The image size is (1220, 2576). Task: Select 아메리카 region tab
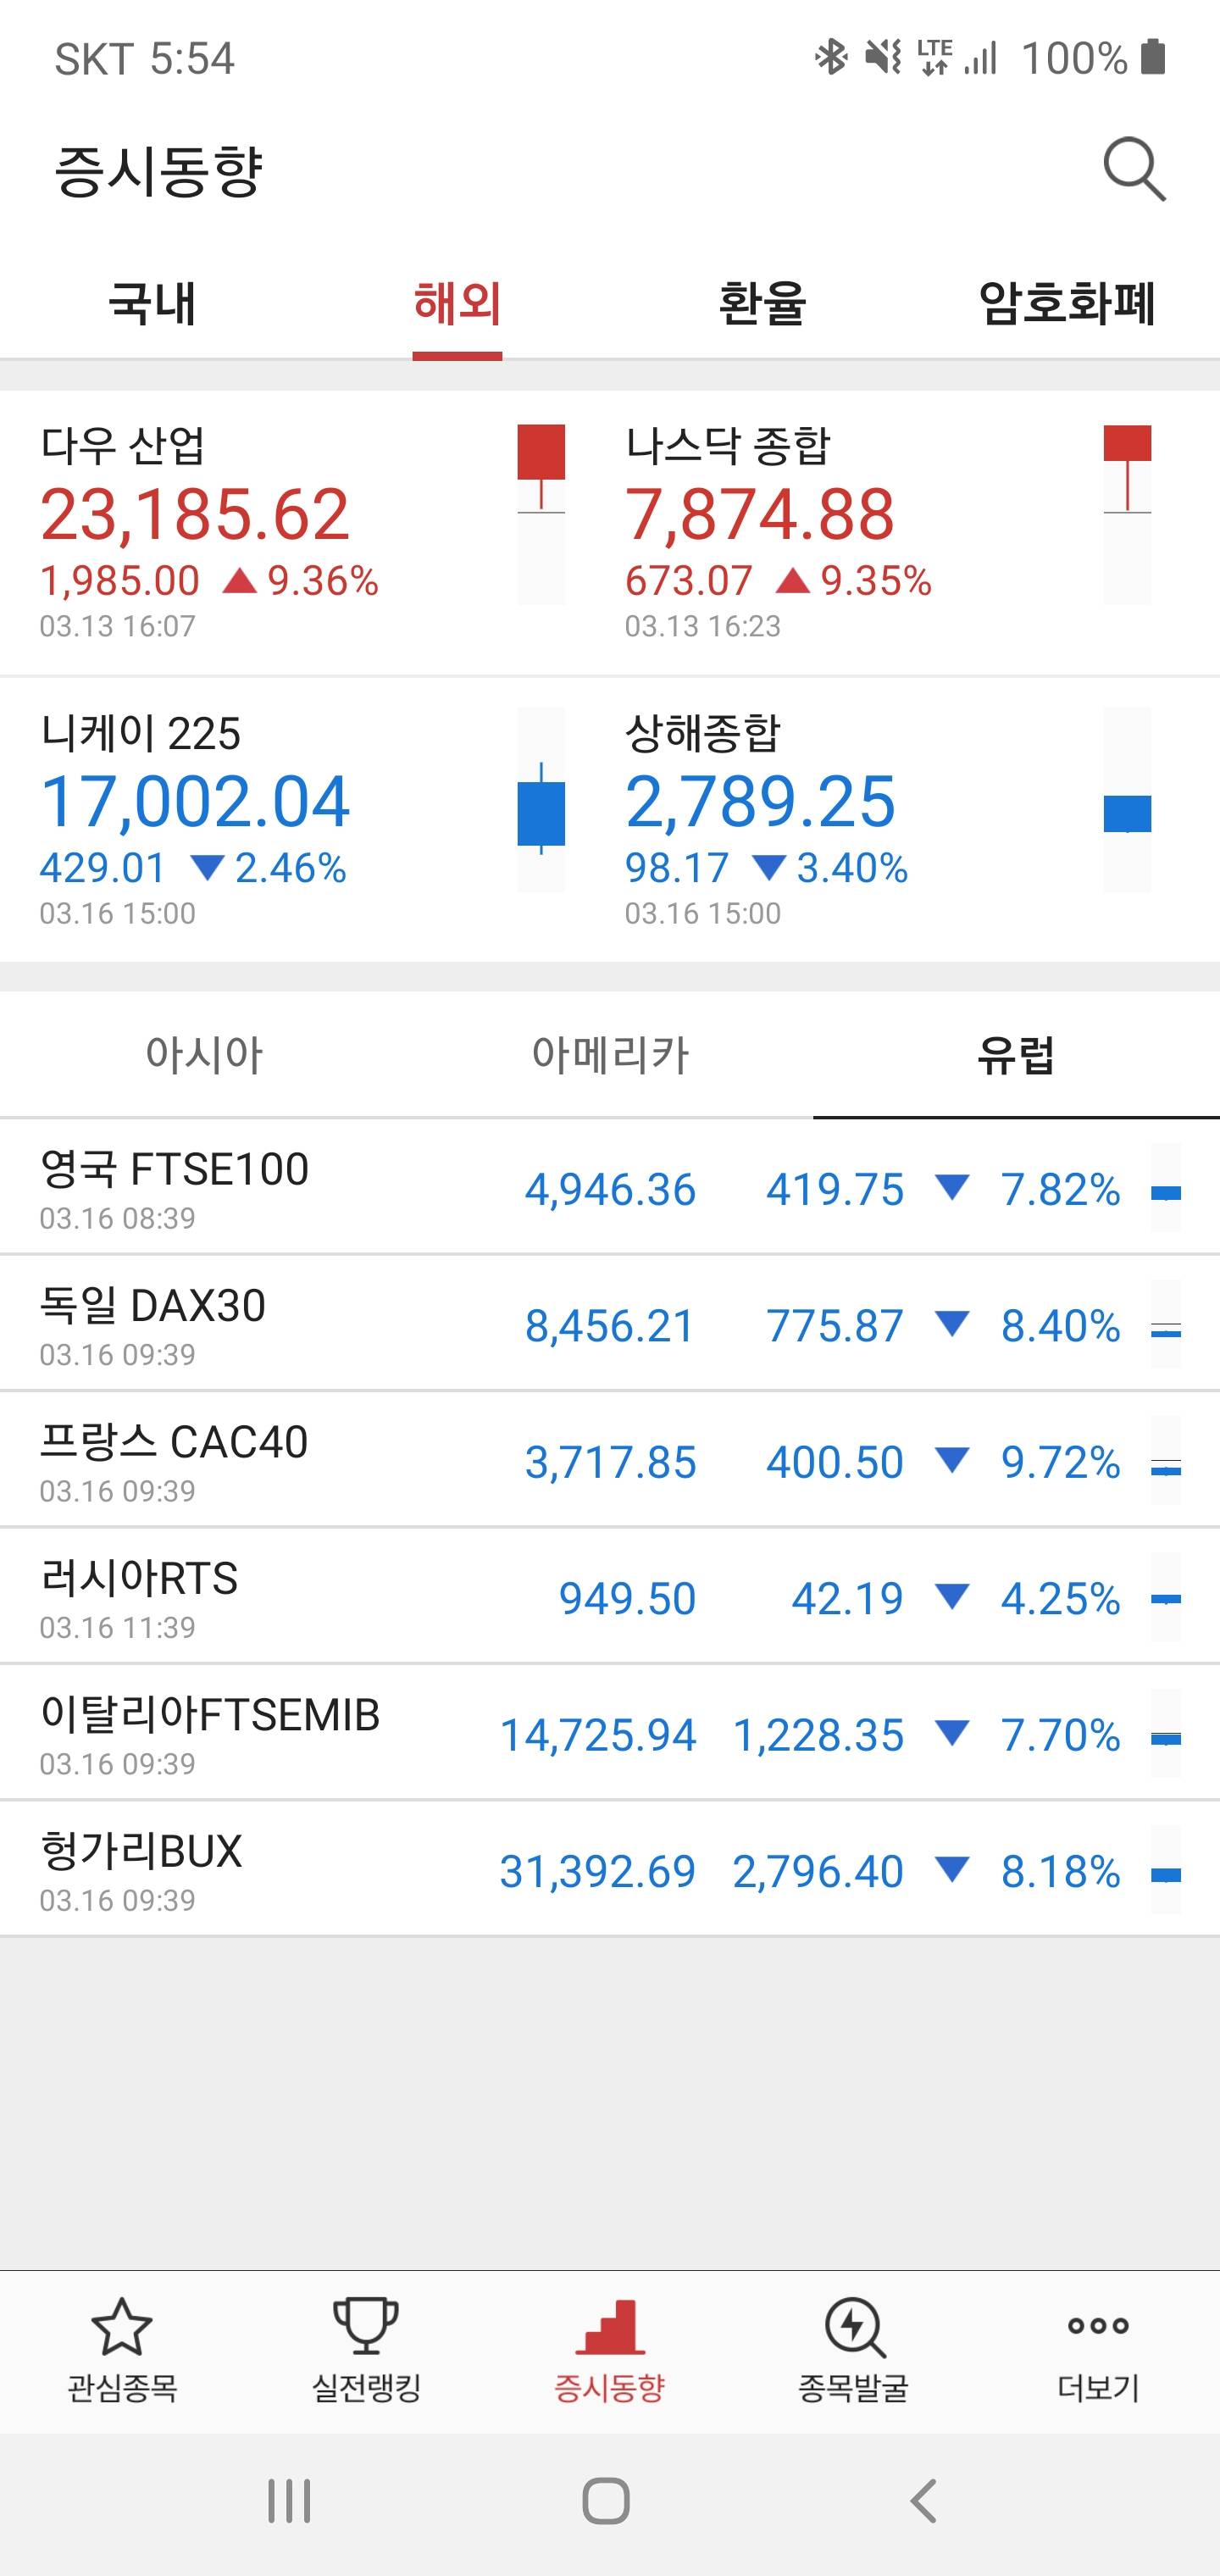610,1055
